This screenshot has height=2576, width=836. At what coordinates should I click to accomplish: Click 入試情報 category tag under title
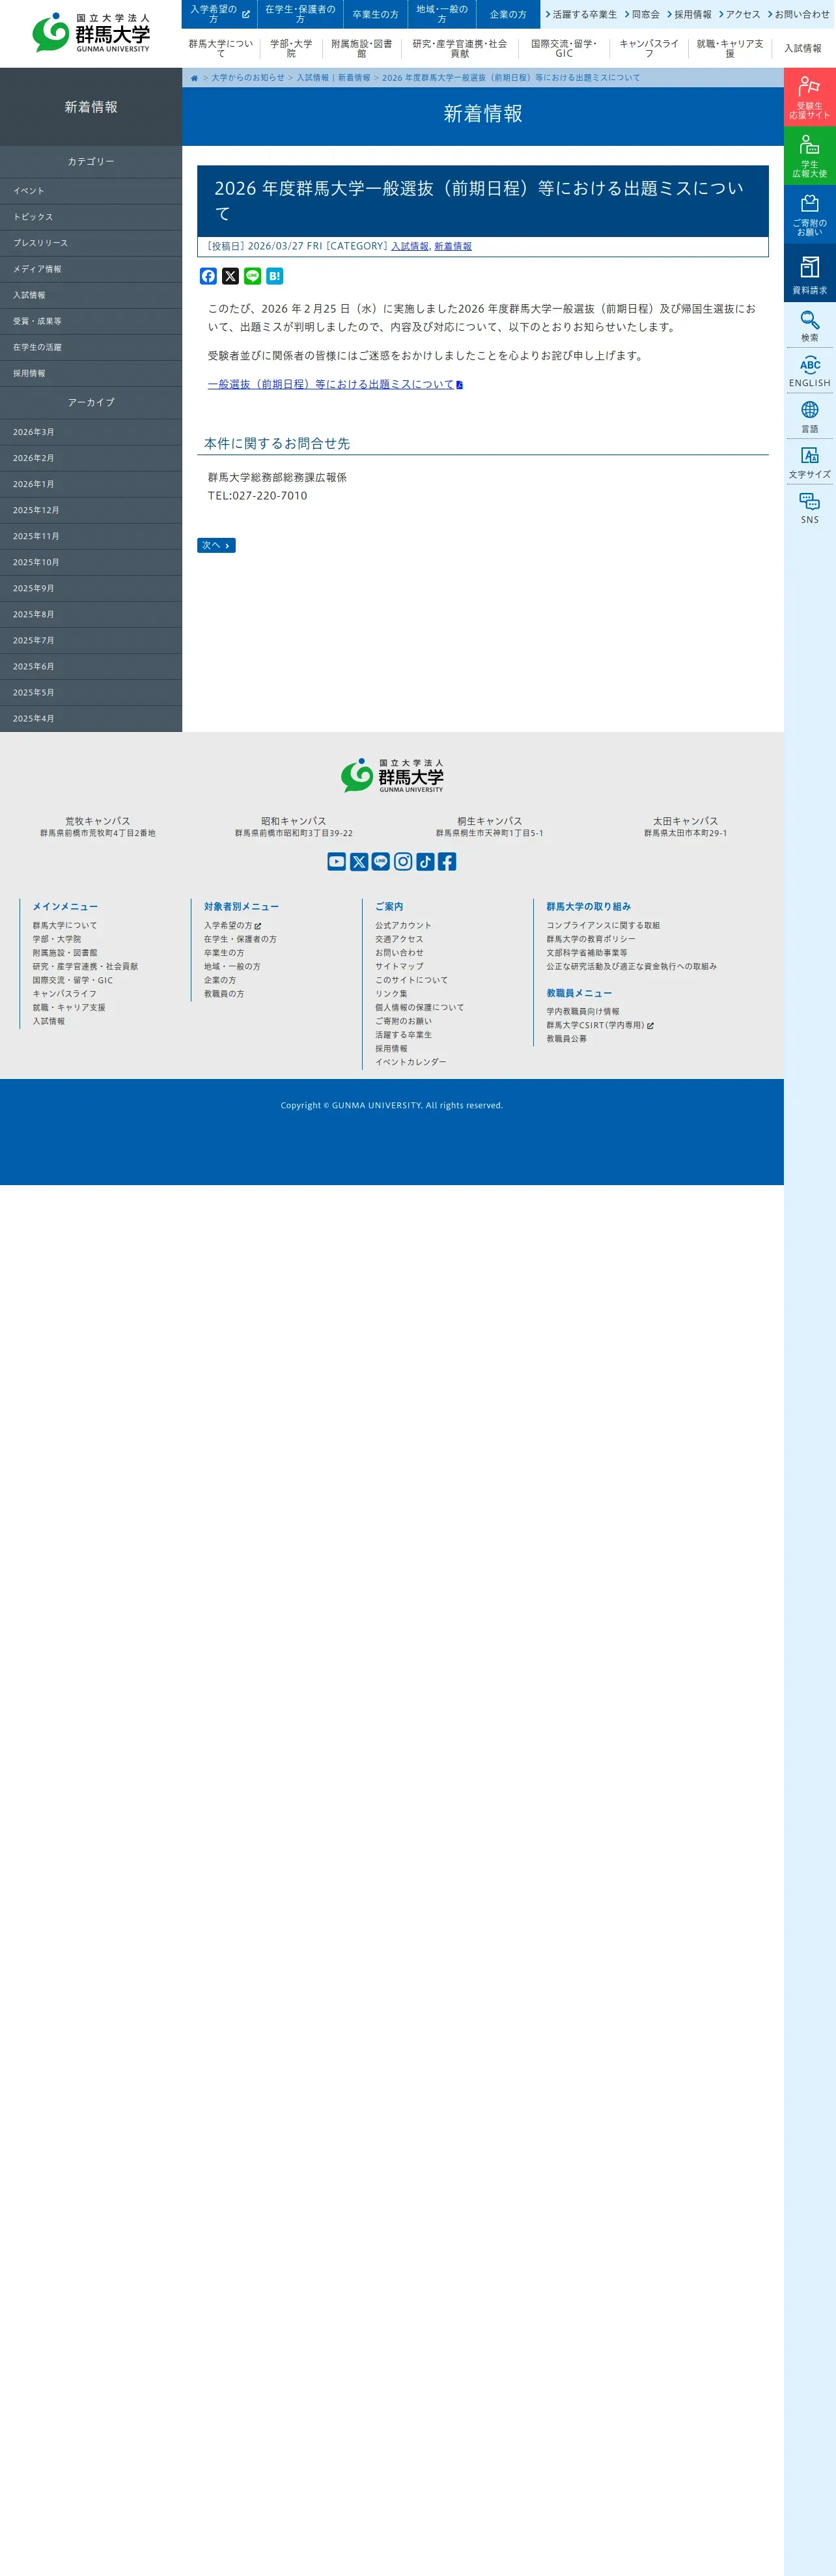click(x=410, y=246)
